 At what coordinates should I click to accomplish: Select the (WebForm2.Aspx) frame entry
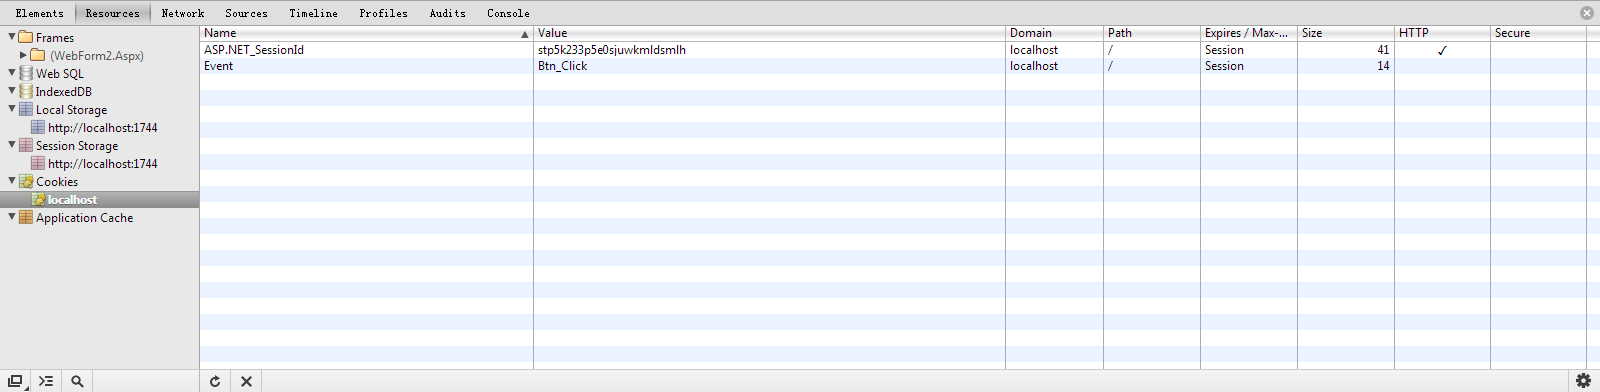point(97,55)
